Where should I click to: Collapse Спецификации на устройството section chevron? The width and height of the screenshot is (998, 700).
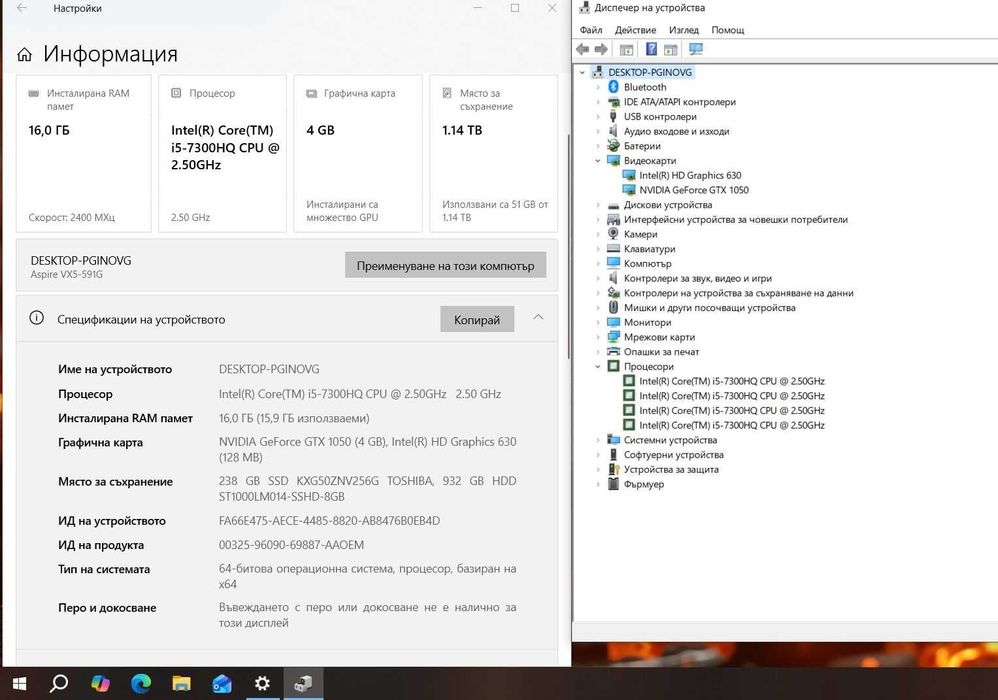coord(538,317)
